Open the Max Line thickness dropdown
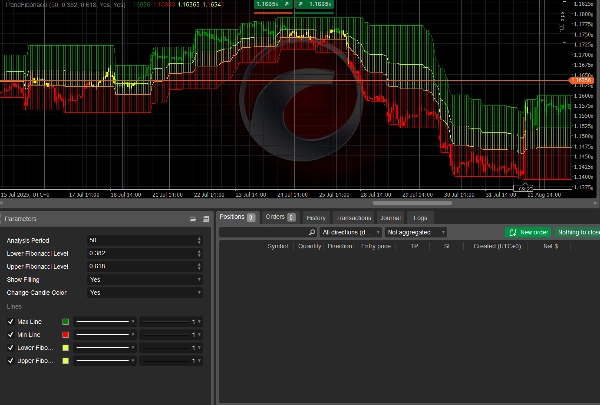Image resolution: width=600 pixels, height=405 pixels. coord(171,322)
